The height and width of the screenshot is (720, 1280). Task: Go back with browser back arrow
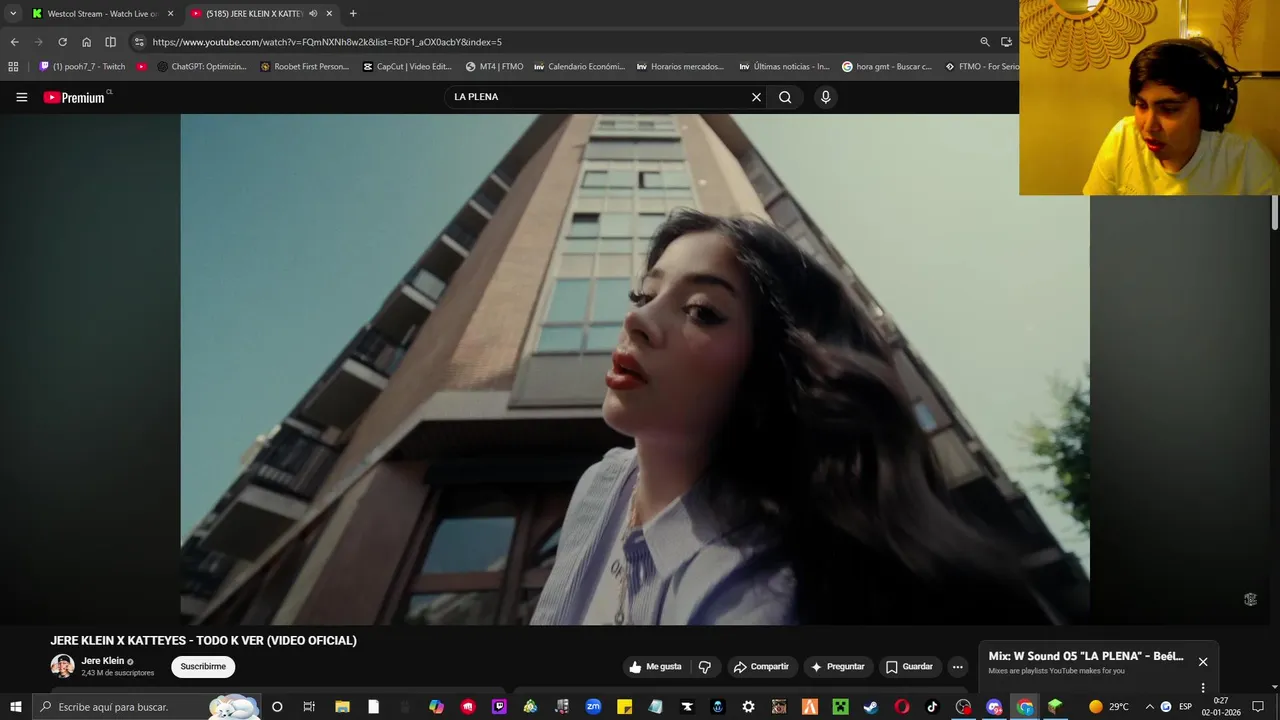(14, 42)
